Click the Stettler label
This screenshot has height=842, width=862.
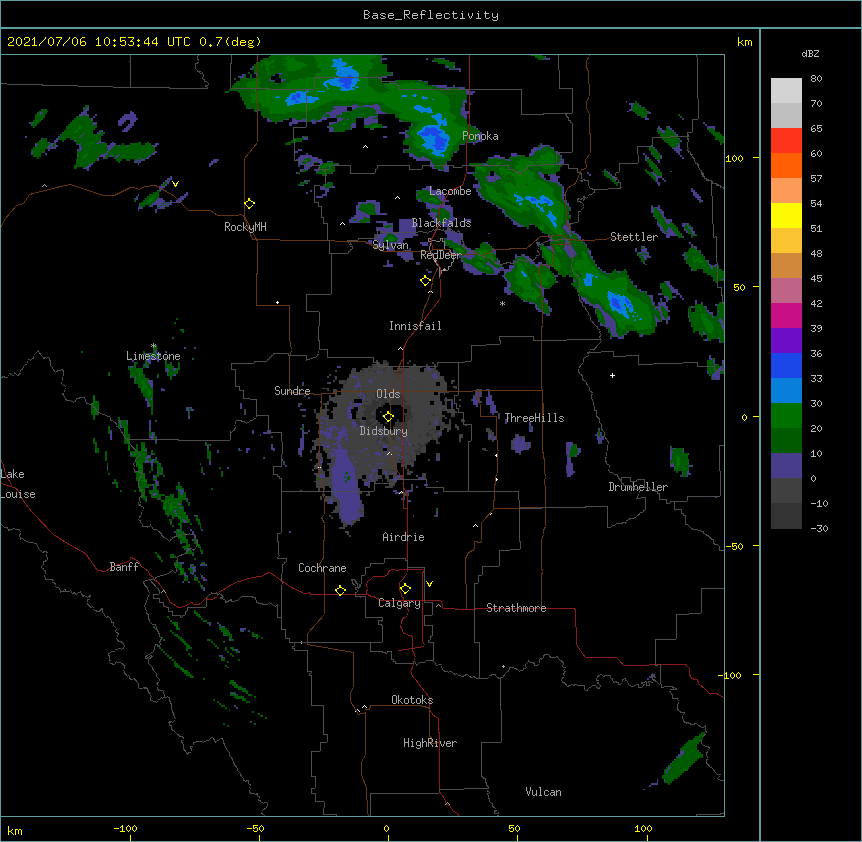pyautogui.click(x=634, y=237)
